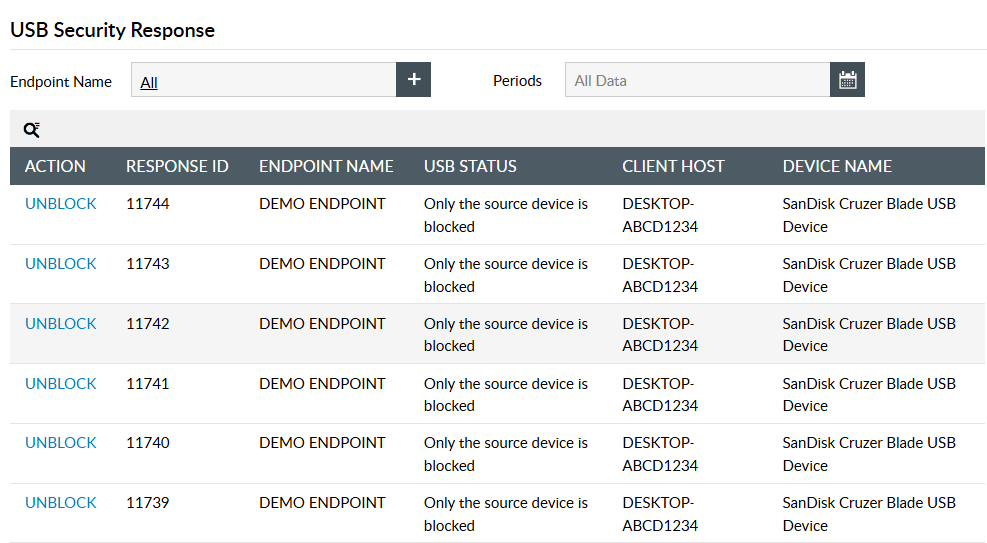Unblock response ID 11740
Screen dimensions: 987x543
[x=61, y=443]
